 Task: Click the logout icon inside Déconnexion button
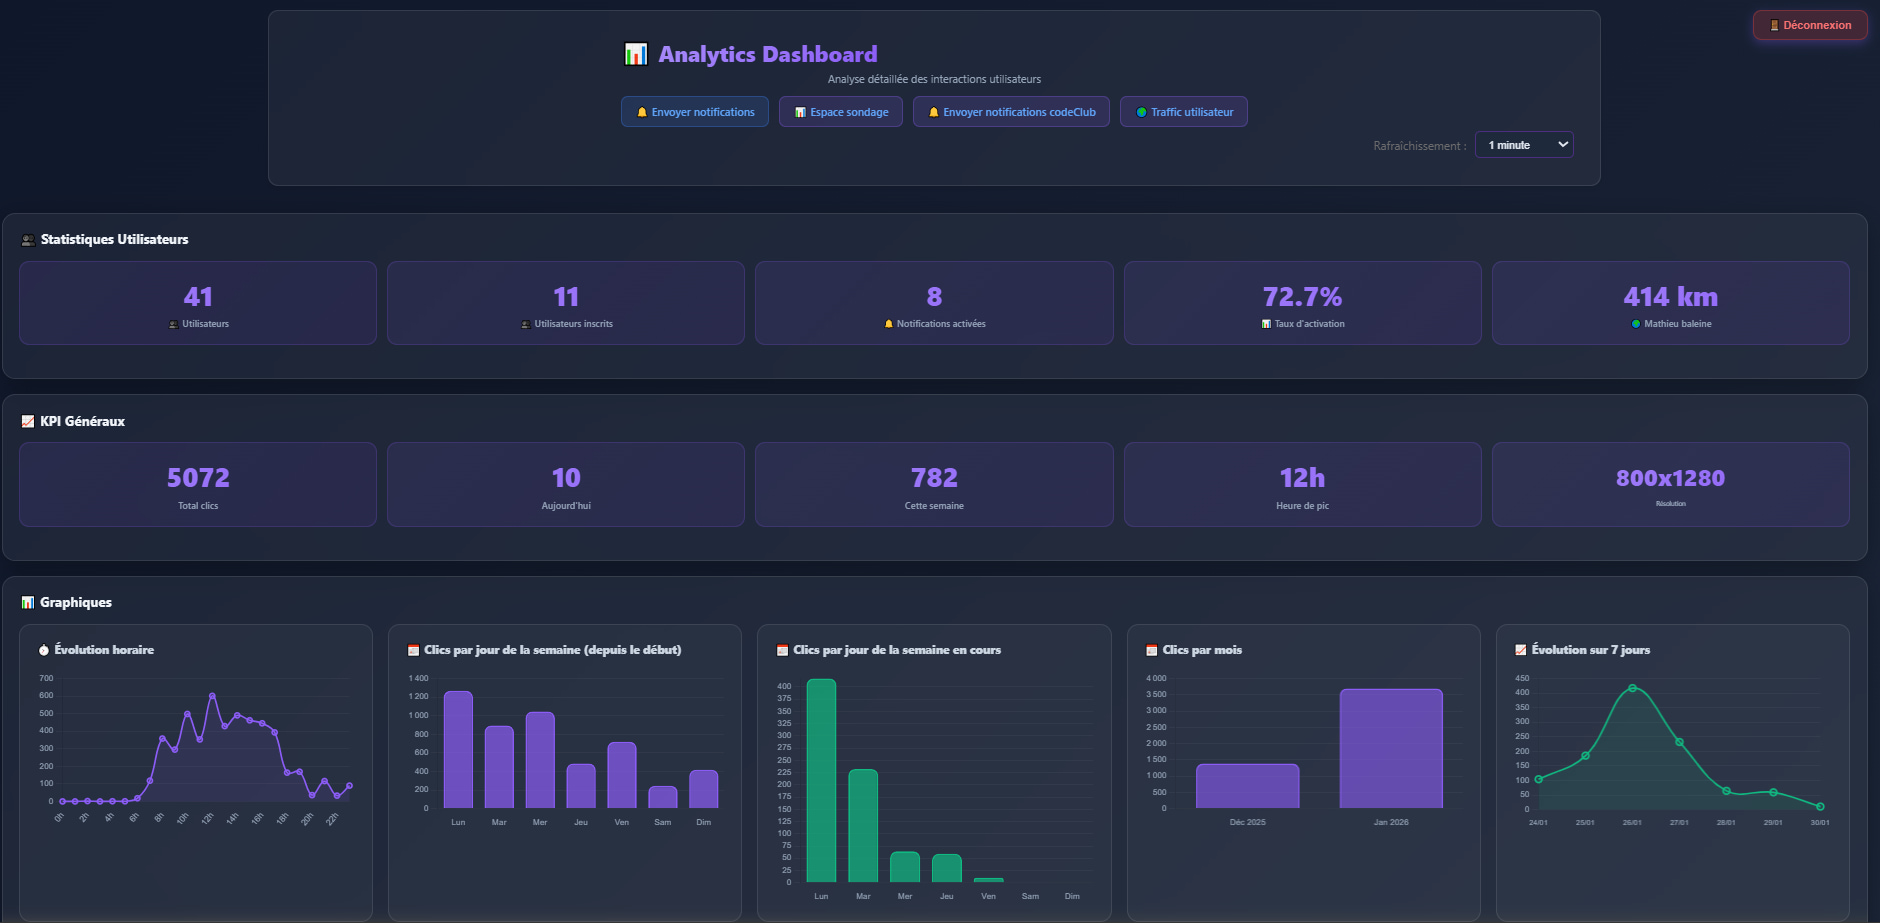tap(1774, 24)
